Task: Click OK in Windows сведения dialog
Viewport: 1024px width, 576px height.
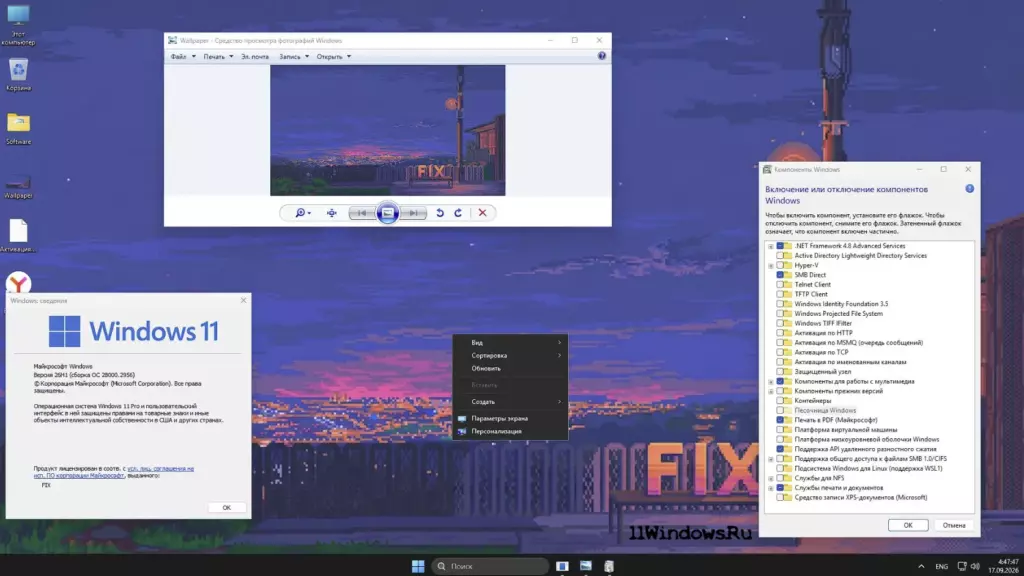Action: [x=226, y=507]
